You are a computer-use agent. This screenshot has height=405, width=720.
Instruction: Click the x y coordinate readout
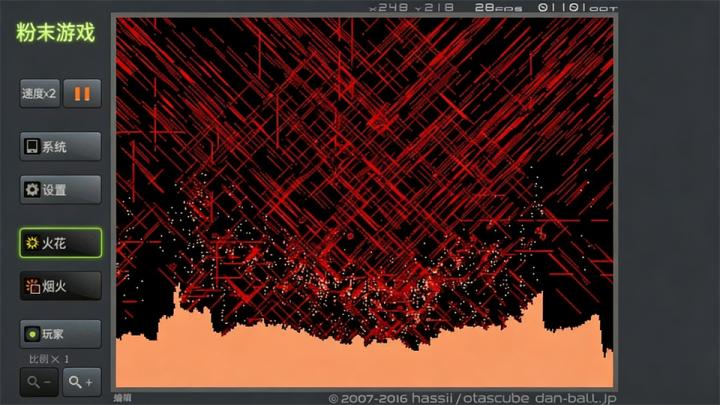(x=412, y=8)
